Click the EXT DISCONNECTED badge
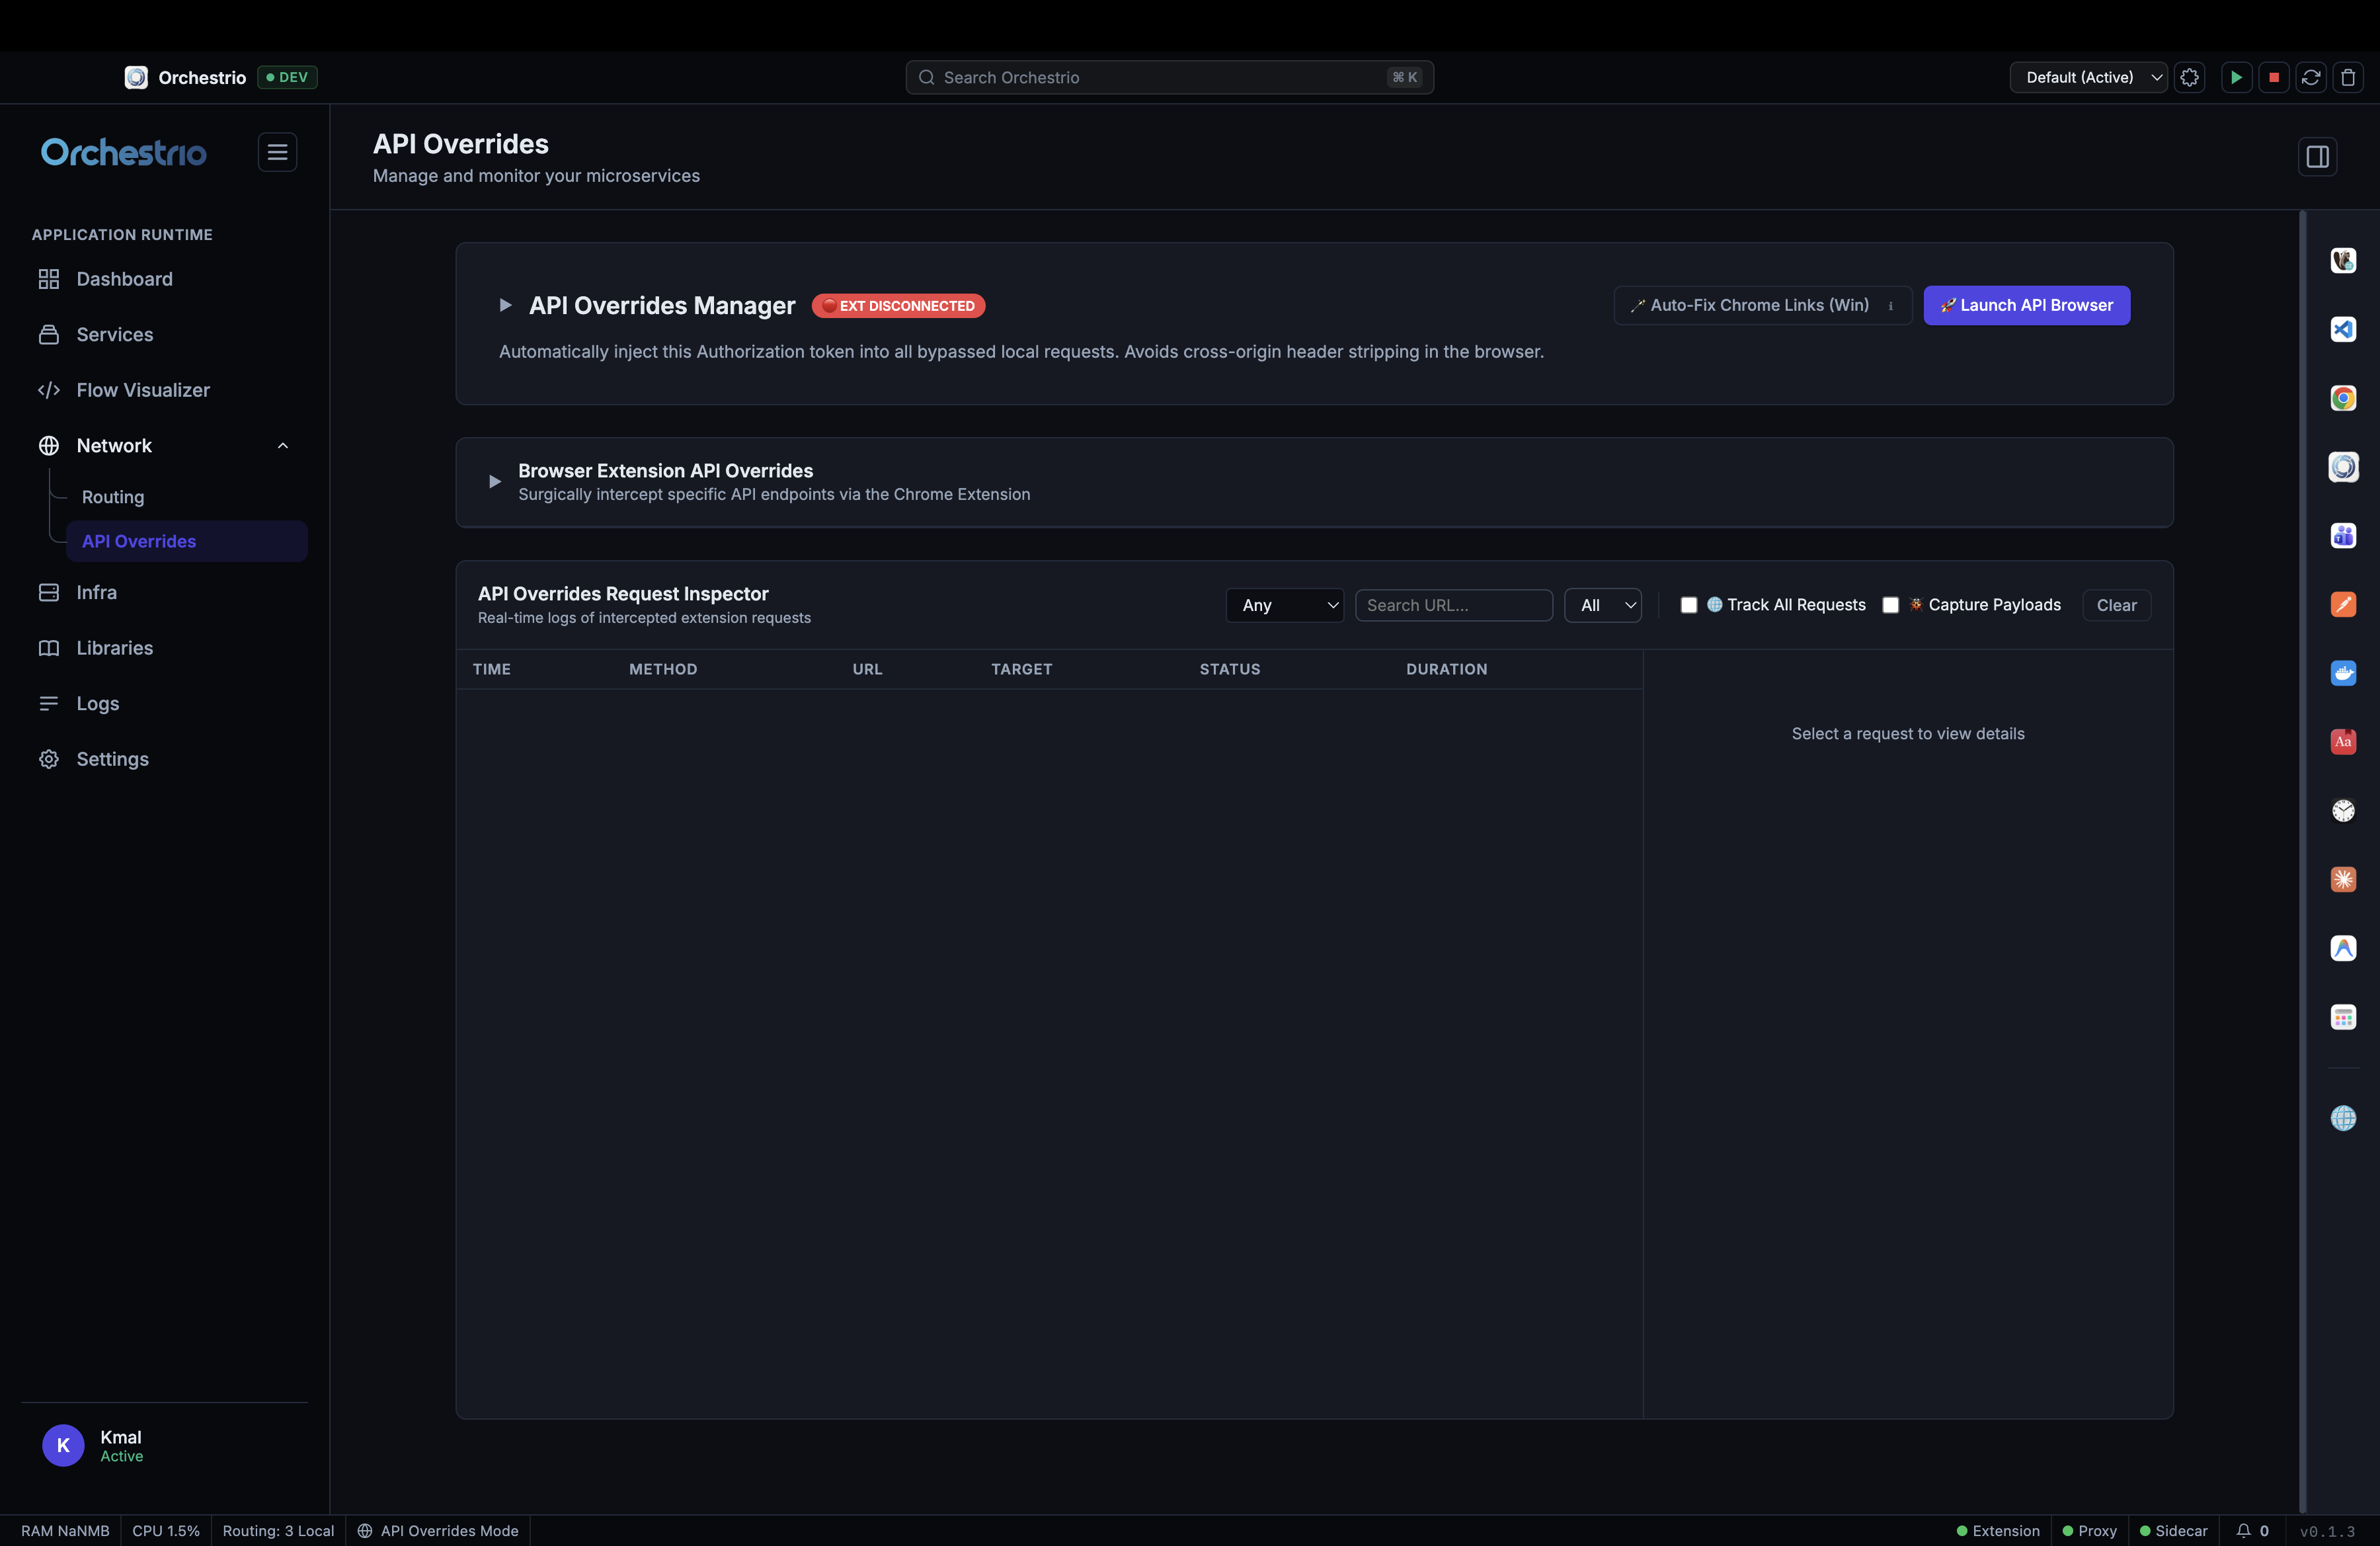The height and width of the screenshot is (1546, 2380). (x=898, y=306)
